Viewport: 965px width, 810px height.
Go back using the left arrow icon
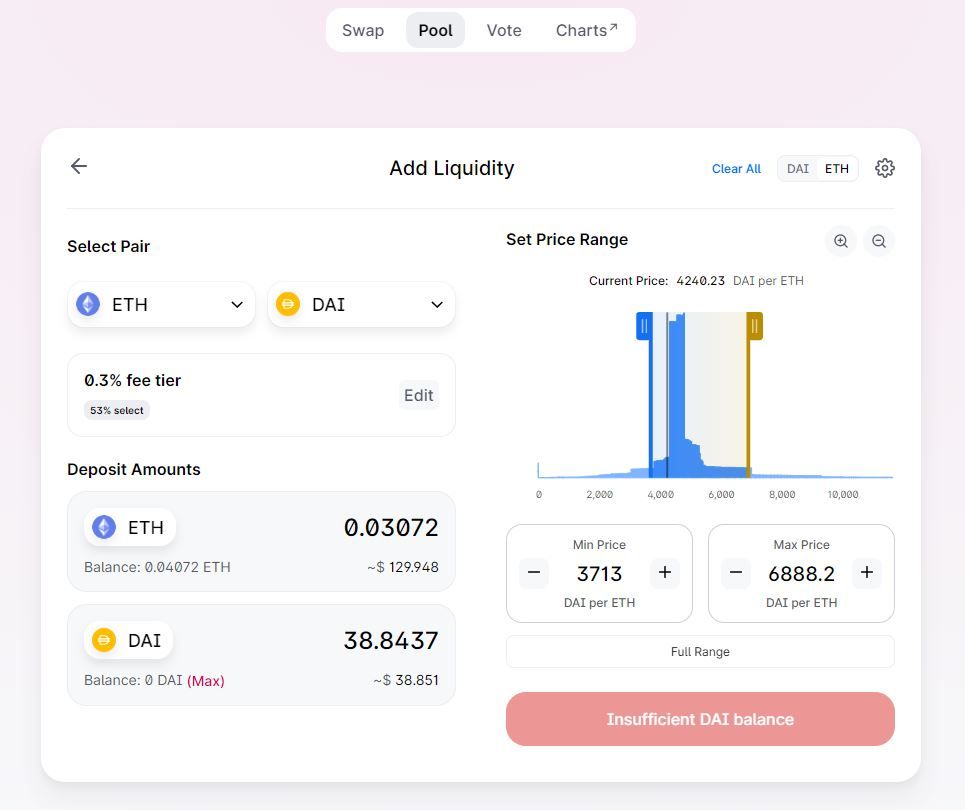(x=79, y=166)
